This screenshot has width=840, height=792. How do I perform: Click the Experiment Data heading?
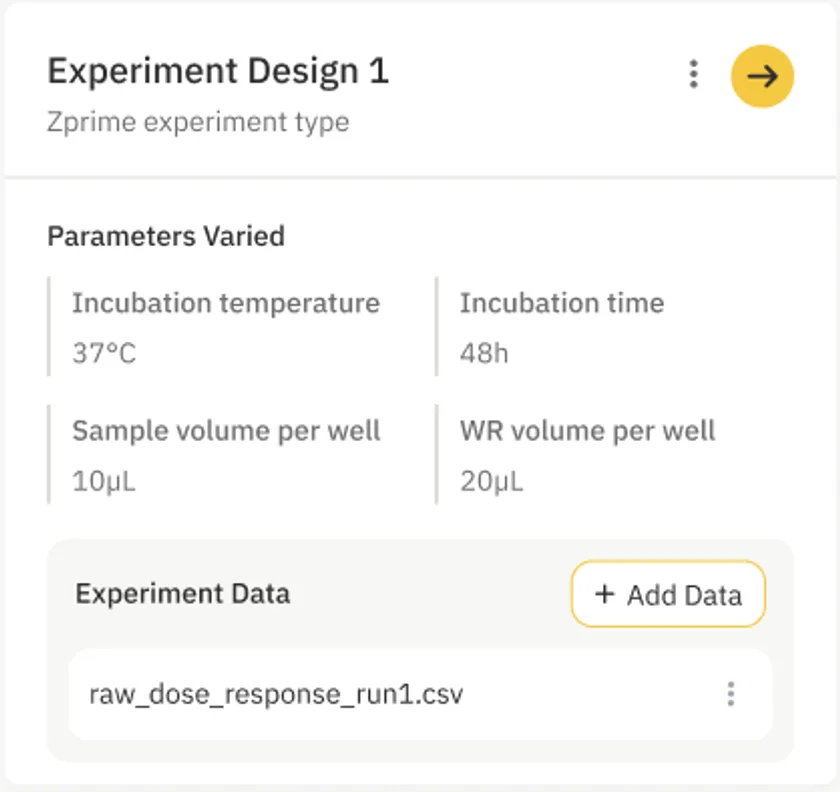[183, 594]
